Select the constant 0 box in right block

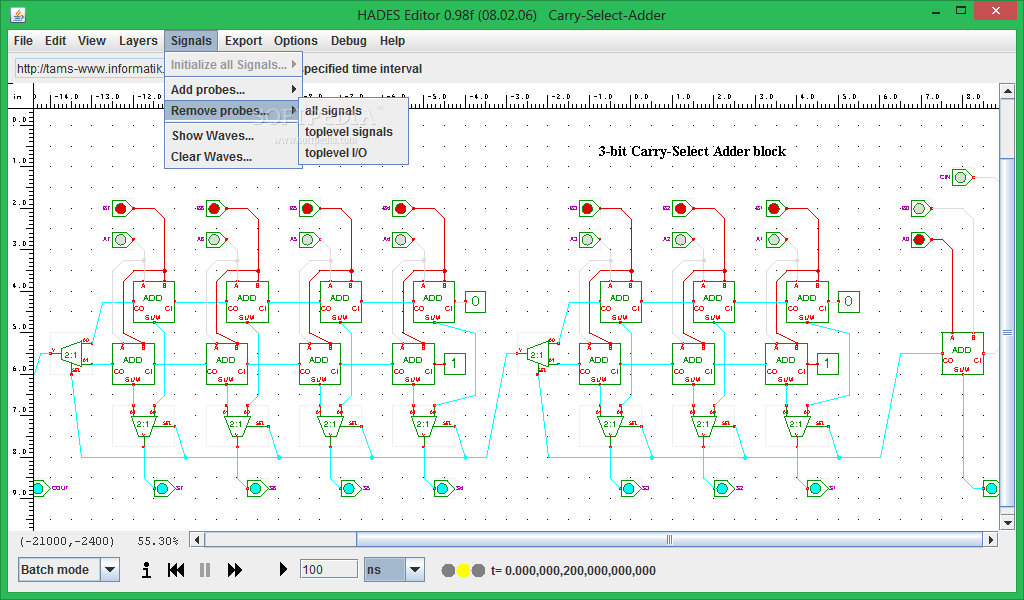(x=848, y=302)
